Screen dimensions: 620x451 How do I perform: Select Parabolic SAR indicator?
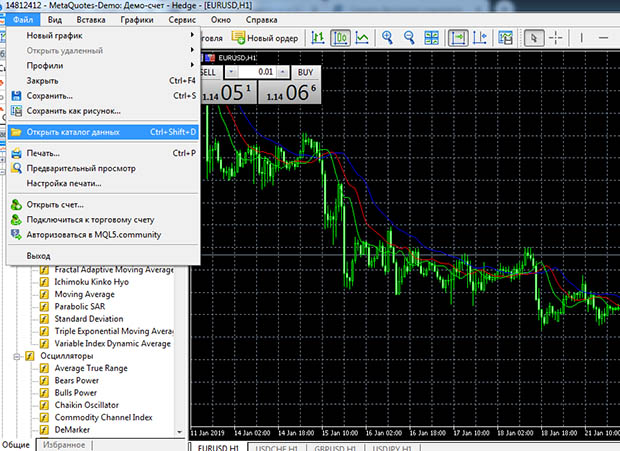[79, 306]
